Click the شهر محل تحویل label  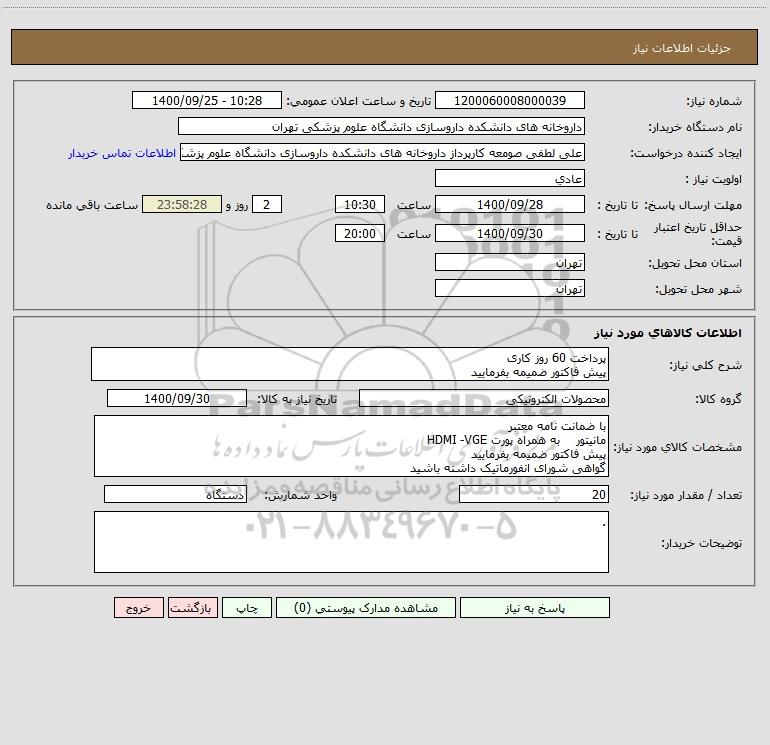tap(698, 289)
